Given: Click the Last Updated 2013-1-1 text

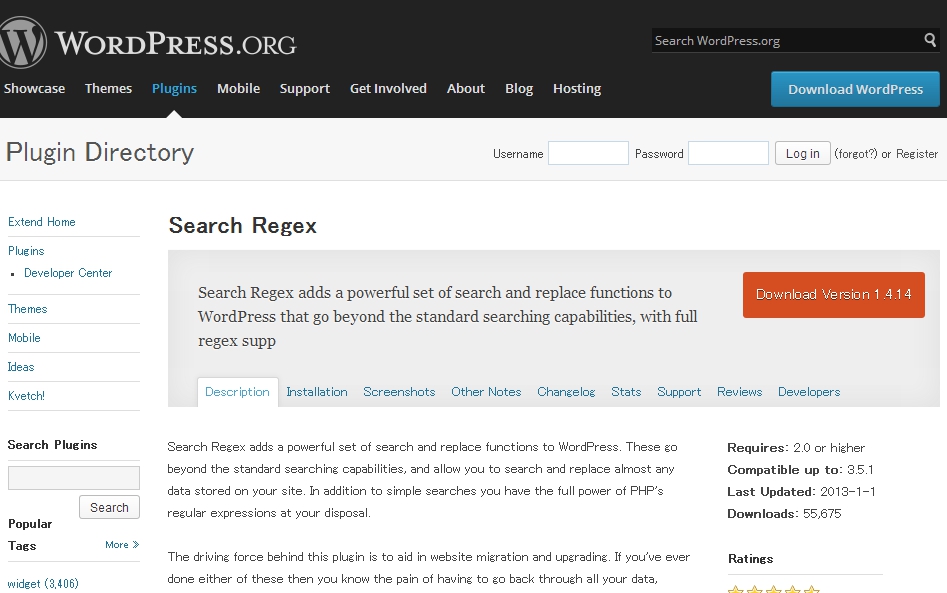Looking at the screenshot, I should pyautogui.click(x=801, y=492).
